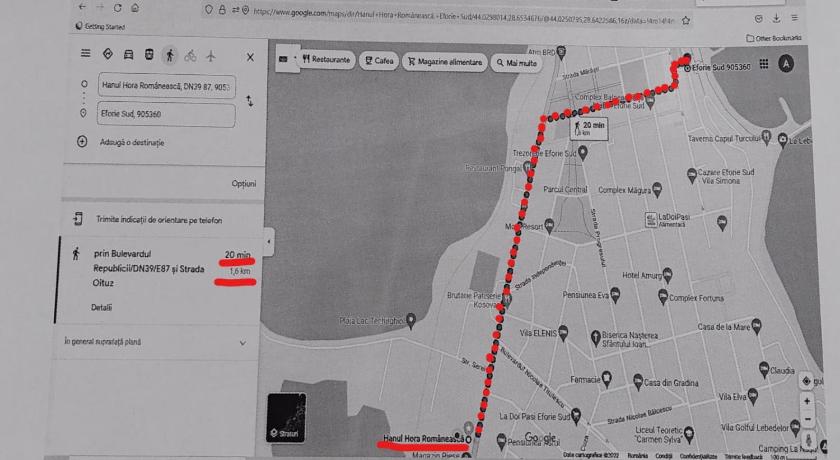Image resolution: width=840 pixels, height=460 pixels.
Task: Click the Hotel Amurg map pin
Action: pyautogui.click(x=668, y=275)
